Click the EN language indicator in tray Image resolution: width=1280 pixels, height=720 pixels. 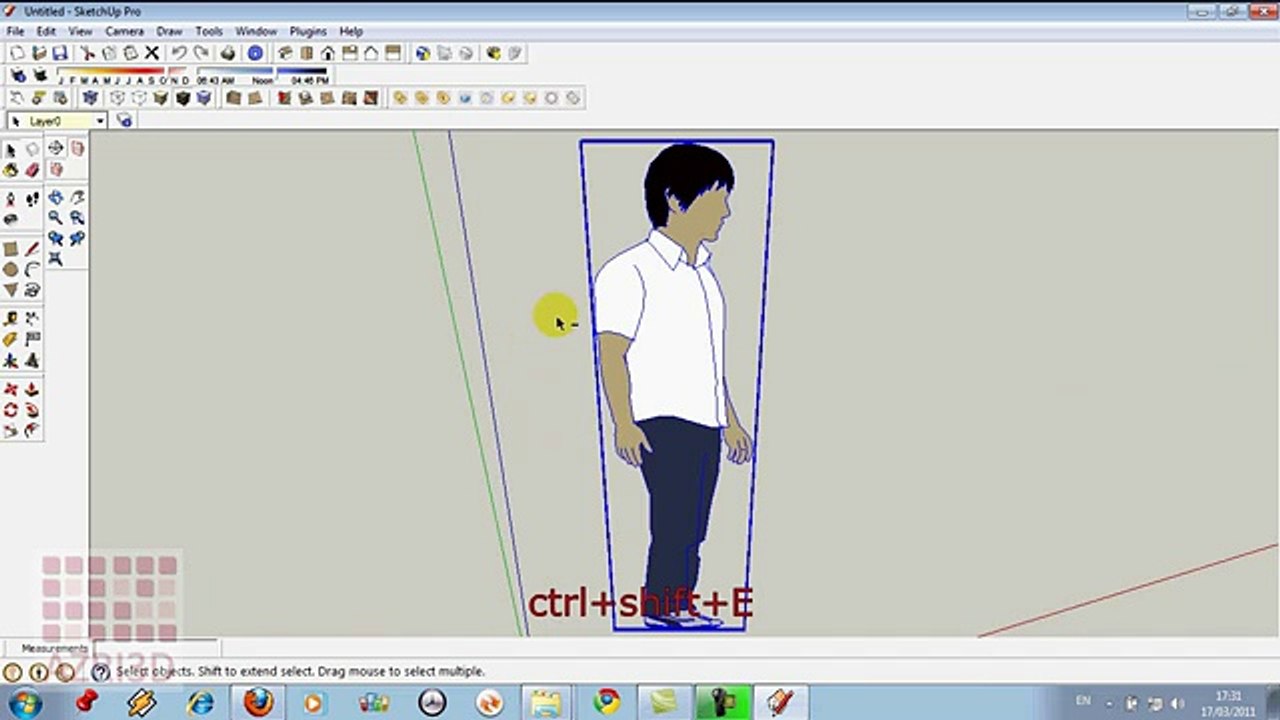[x=1083, y=701]
